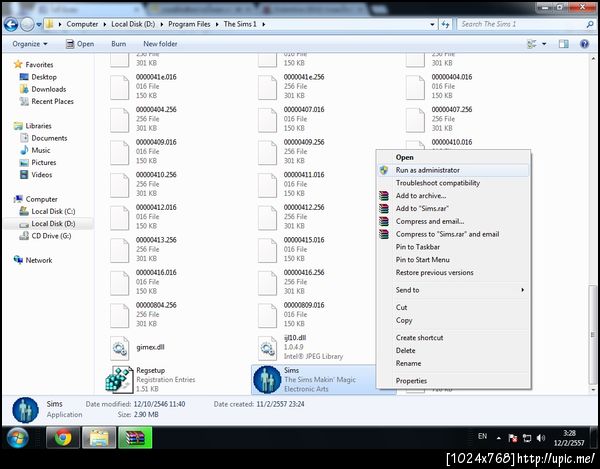Select file 00000404.256
This screenshot has height=469, width=600.
(x=143, y=119)
